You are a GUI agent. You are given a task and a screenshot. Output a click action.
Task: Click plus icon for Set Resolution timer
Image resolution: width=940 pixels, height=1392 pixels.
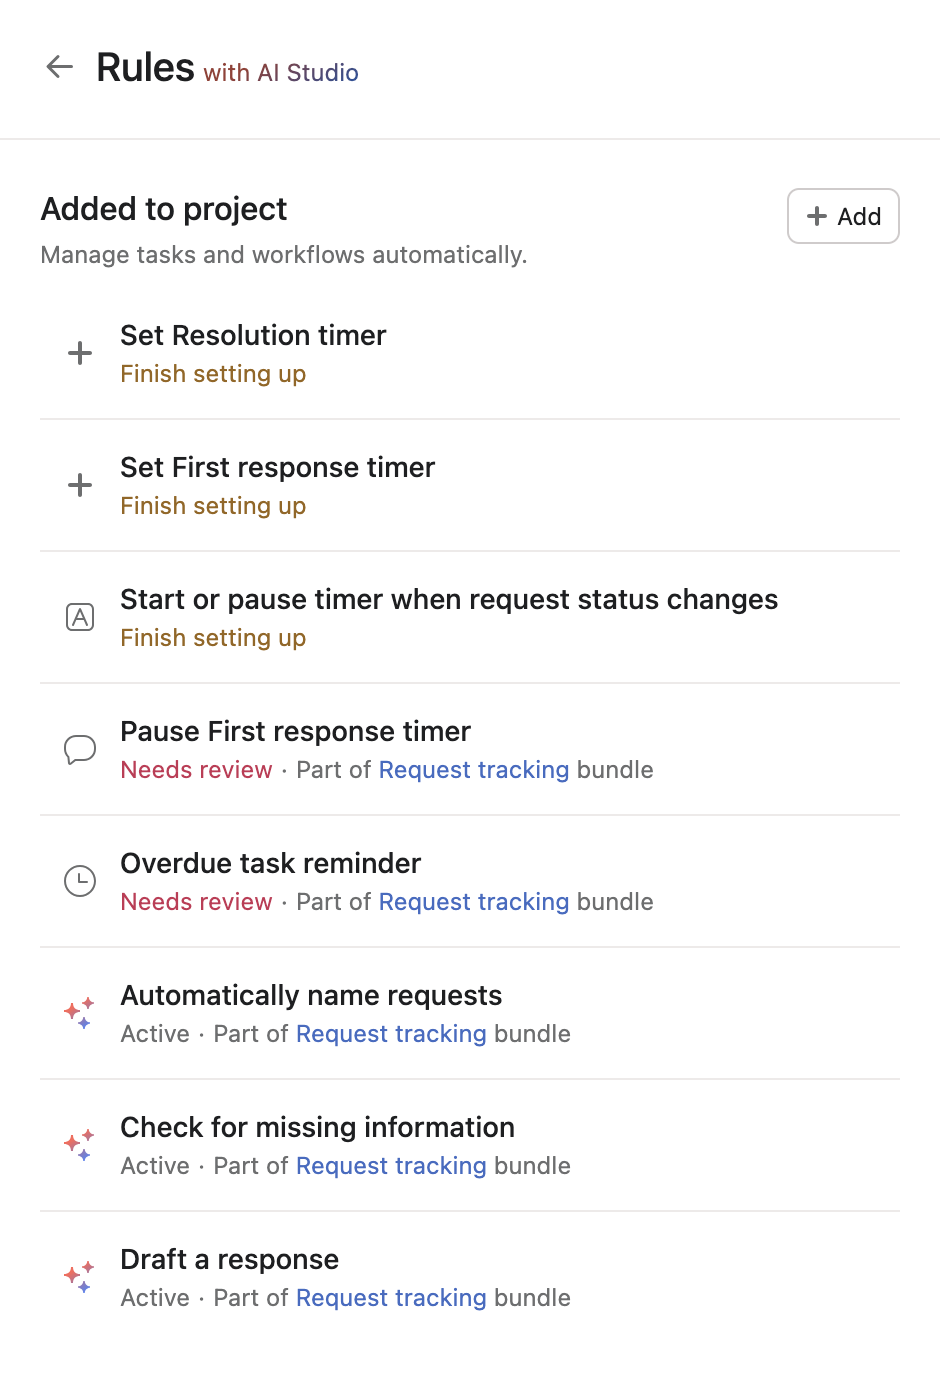pyautogui.click(x=80, y=353)
